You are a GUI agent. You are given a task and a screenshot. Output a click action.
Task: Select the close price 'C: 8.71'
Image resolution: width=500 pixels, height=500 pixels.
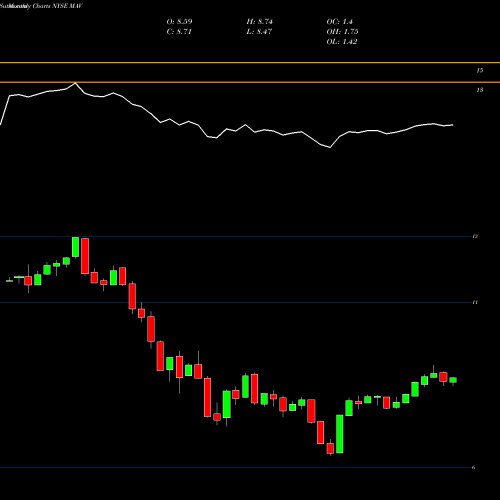179,32
